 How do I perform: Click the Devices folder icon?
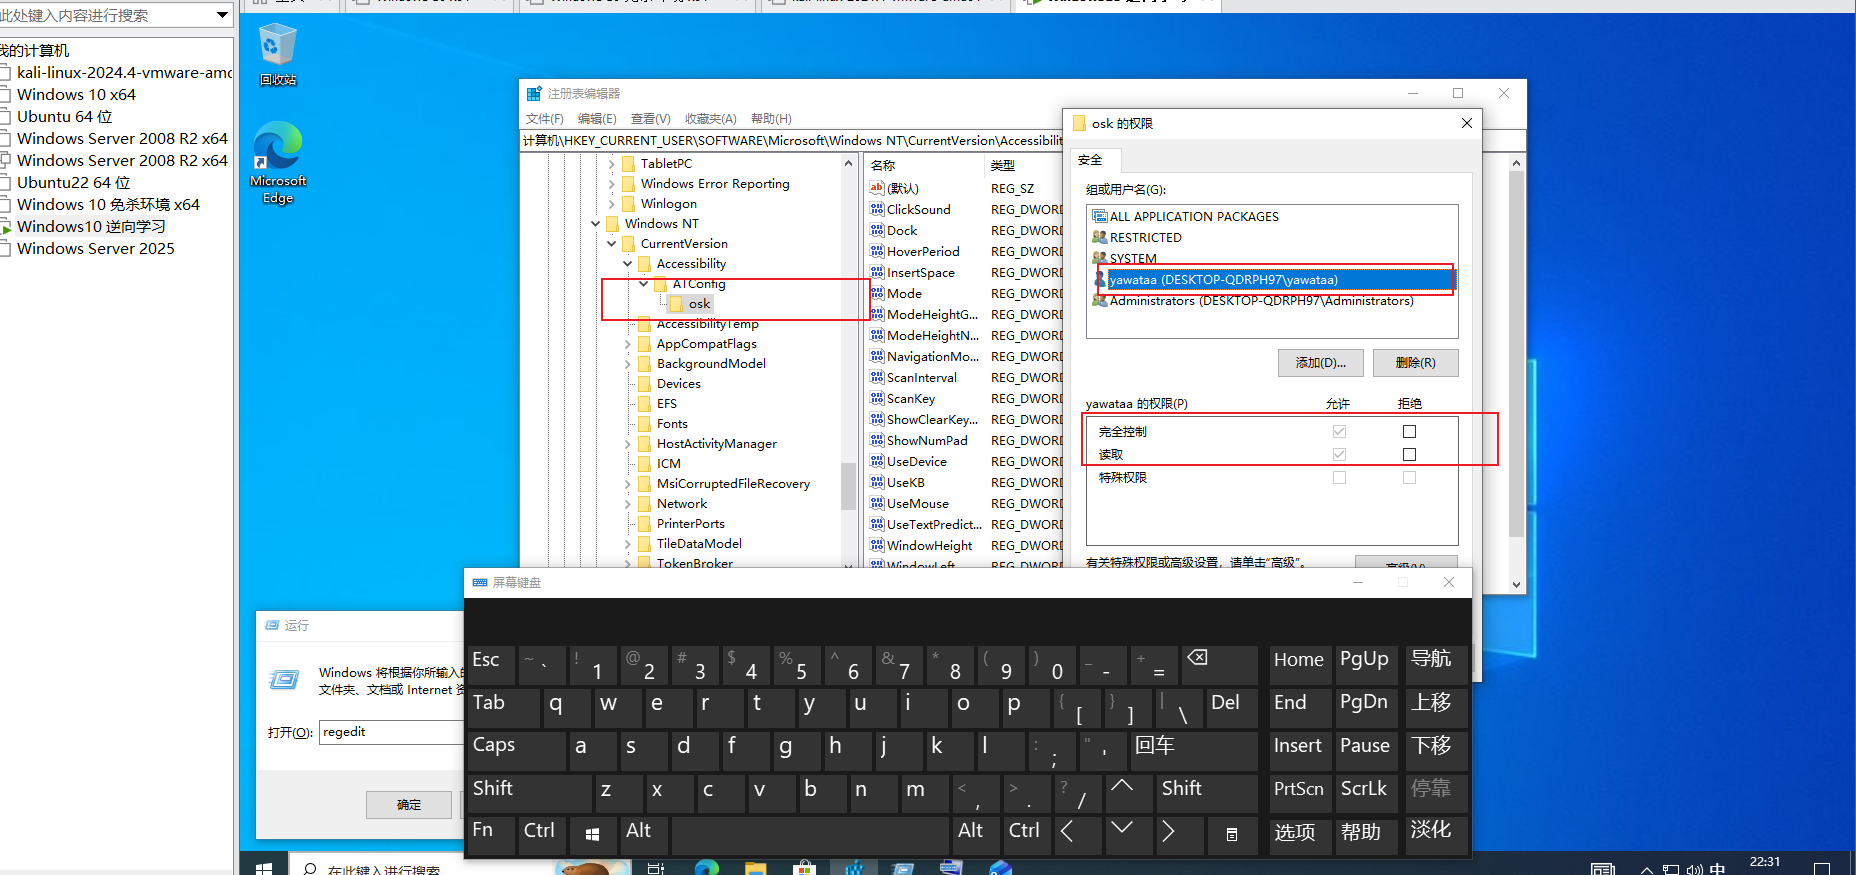[x=644, y=384]
